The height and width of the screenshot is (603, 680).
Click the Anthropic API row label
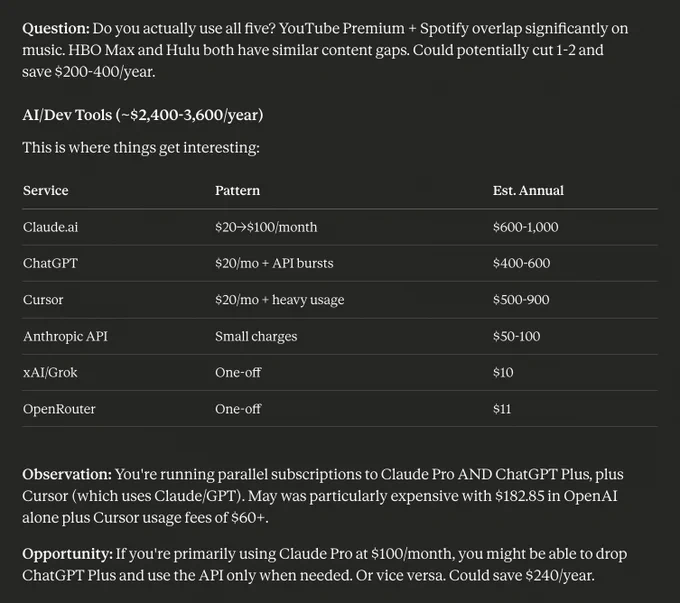65,336
